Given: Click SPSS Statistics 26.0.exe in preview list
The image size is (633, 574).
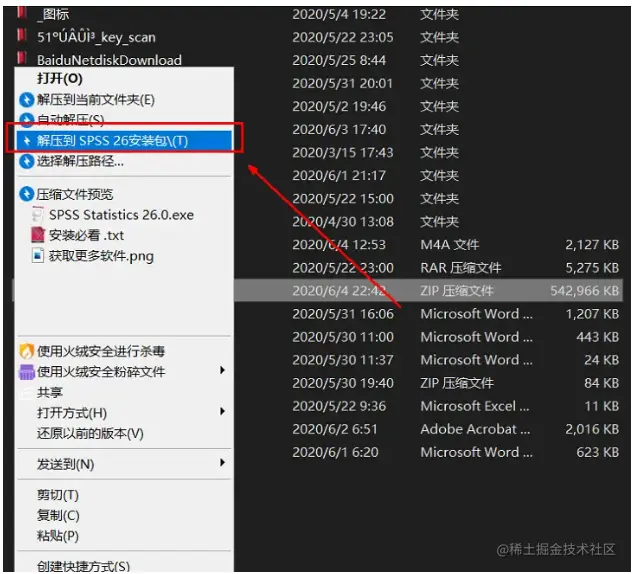Looking at the screenshot, I should (x=121, y=215).
